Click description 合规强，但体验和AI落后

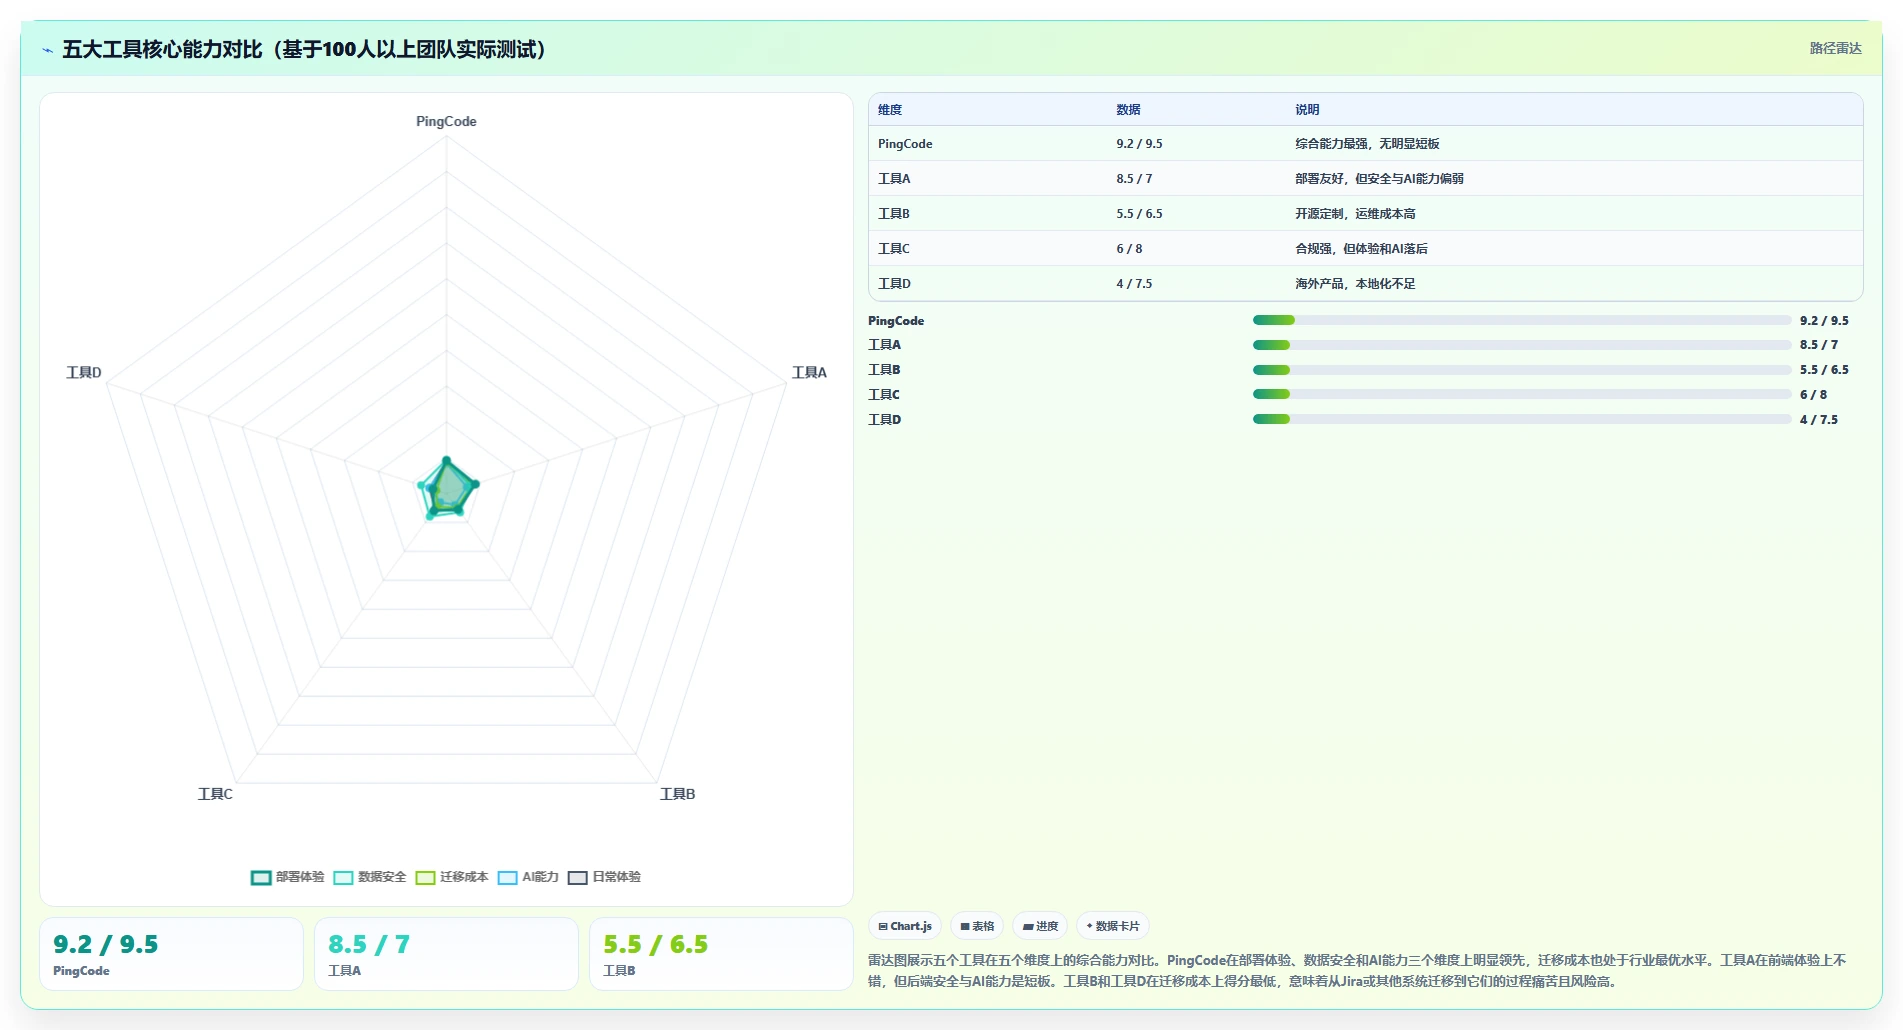point(1361,249)
